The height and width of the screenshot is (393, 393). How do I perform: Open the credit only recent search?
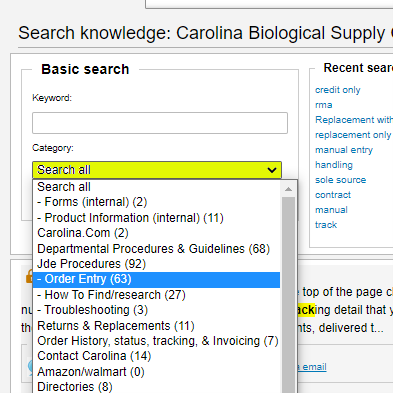tap(338, 90)
